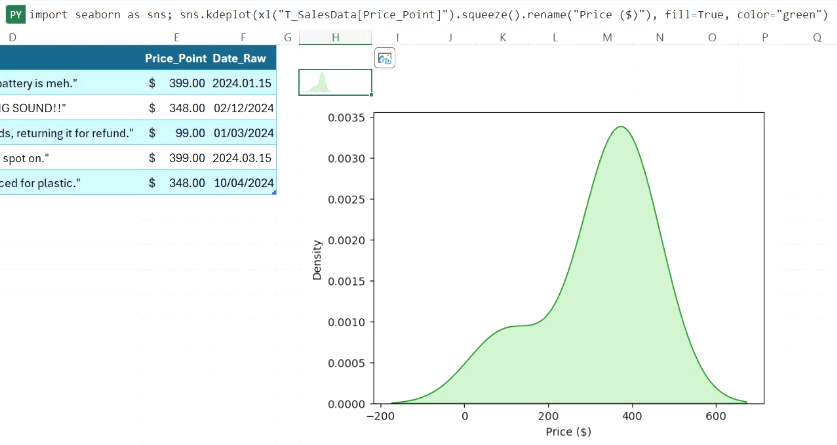The width and height of the screenshot is (837, 445).
Task: Click the cell ending for plastic.
Action: (72, 183)
